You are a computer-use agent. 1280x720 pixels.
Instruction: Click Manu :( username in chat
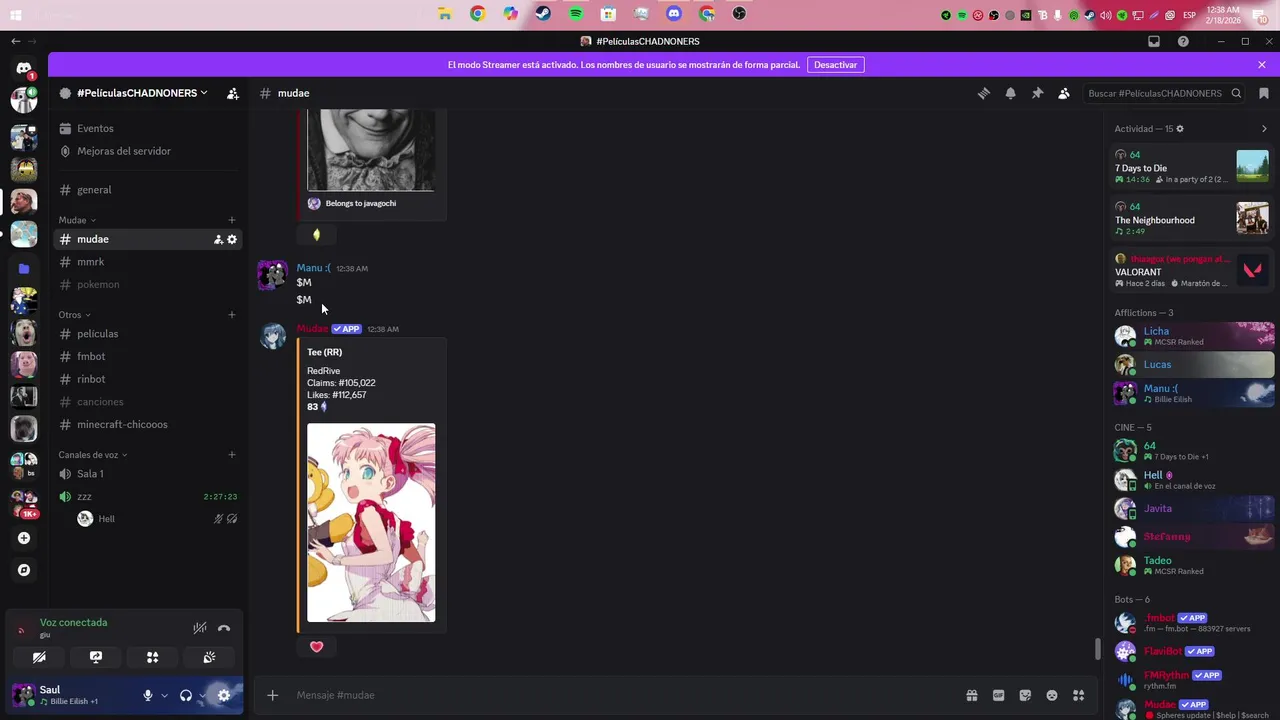[313, 268]
